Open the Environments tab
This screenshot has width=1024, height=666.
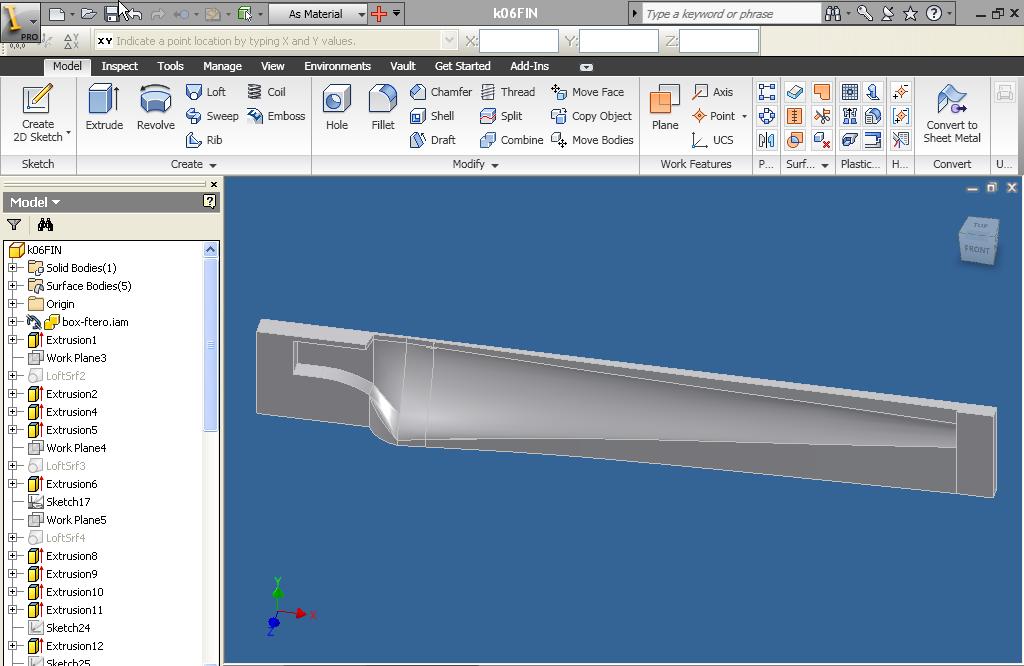click(x=337, y=66)
